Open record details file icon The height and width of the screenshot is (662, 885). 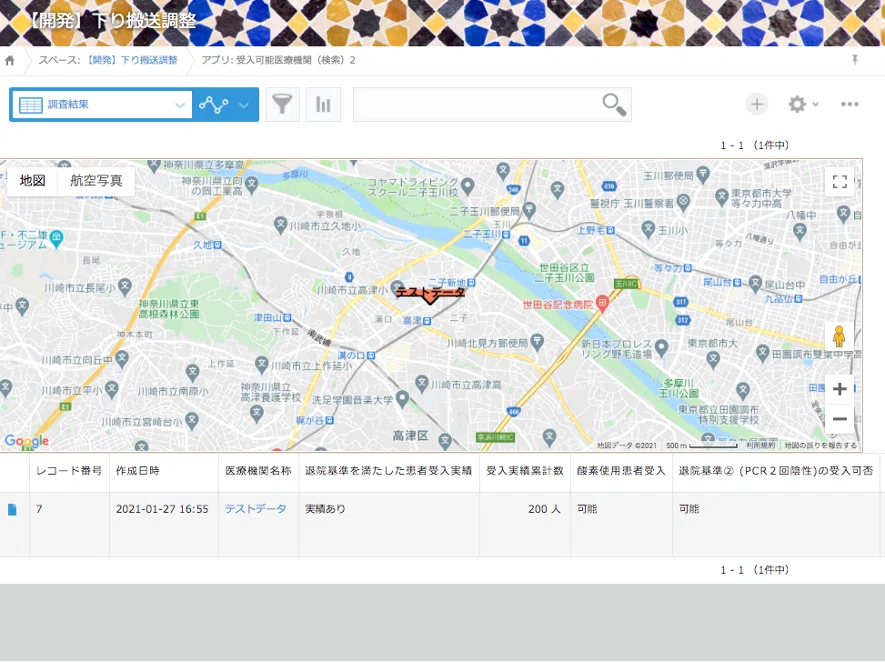pos(13,509)
